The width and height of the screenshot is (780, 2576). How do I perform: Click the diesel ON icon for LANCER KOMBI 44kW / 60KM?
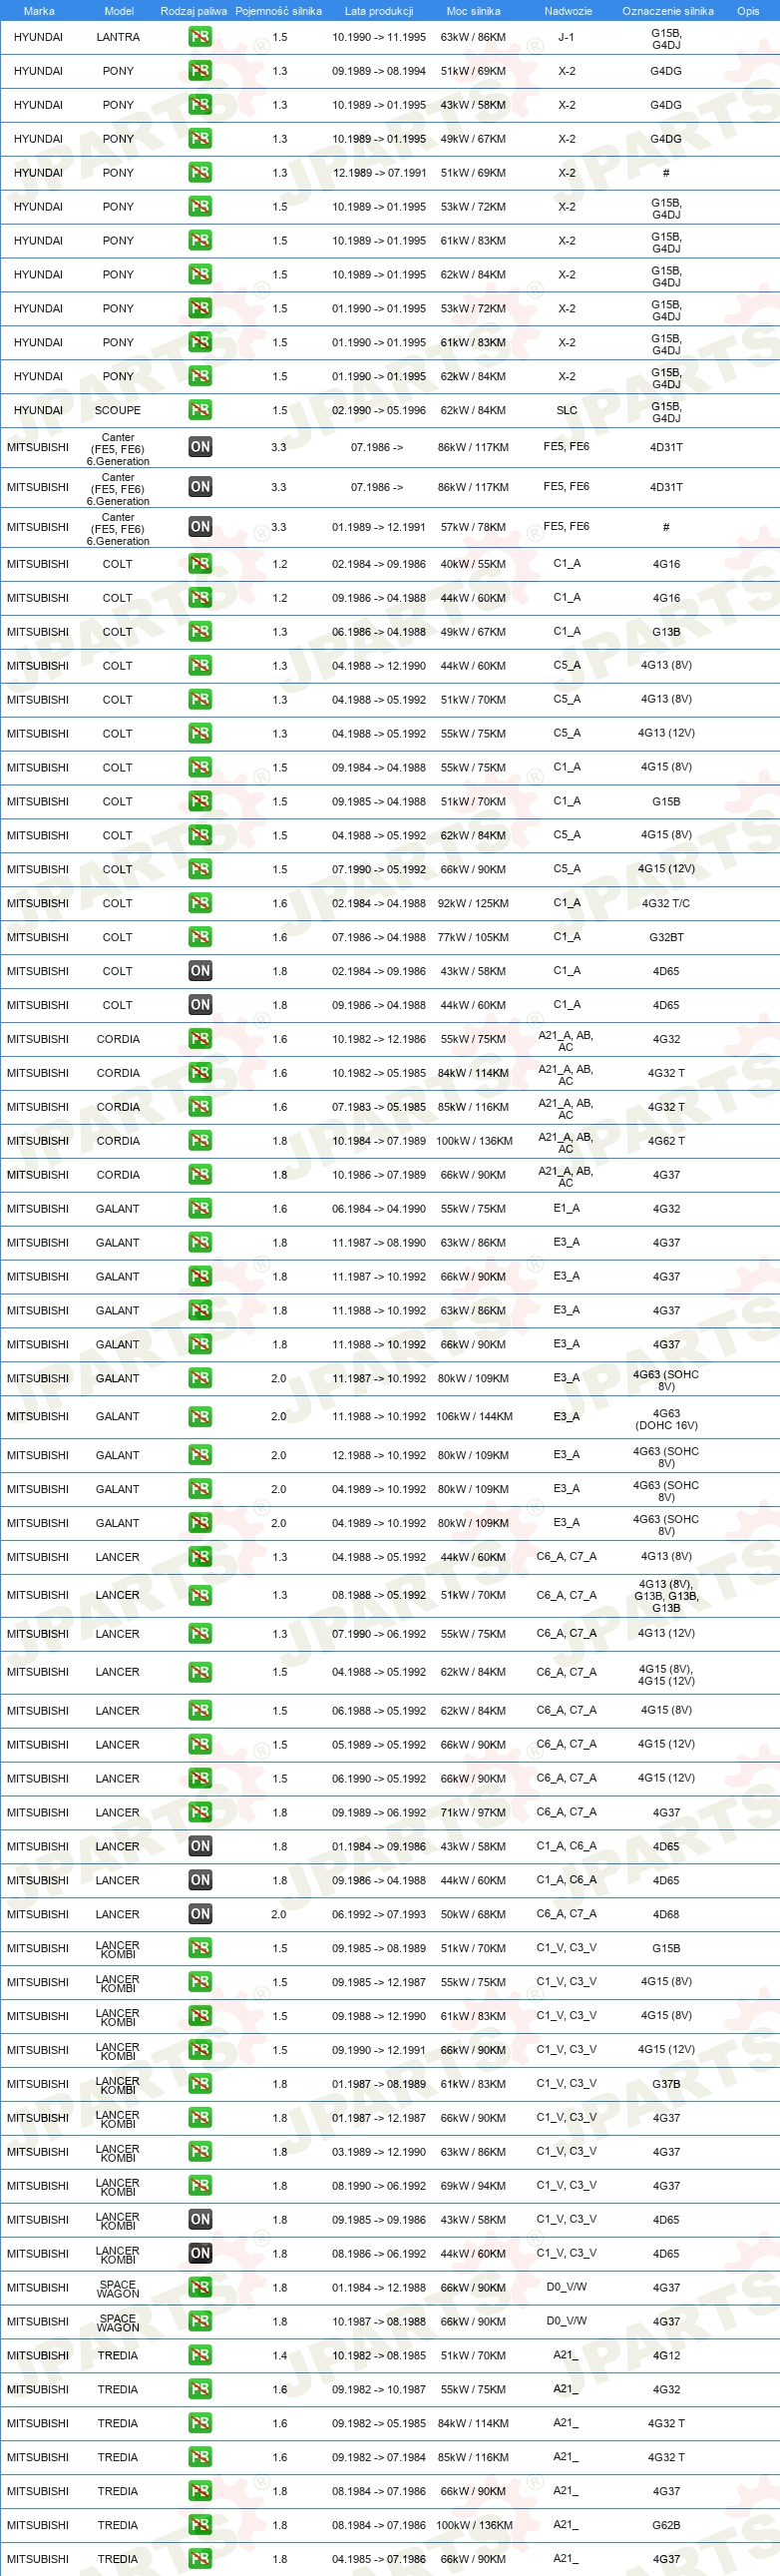[x=200, y=2254]
